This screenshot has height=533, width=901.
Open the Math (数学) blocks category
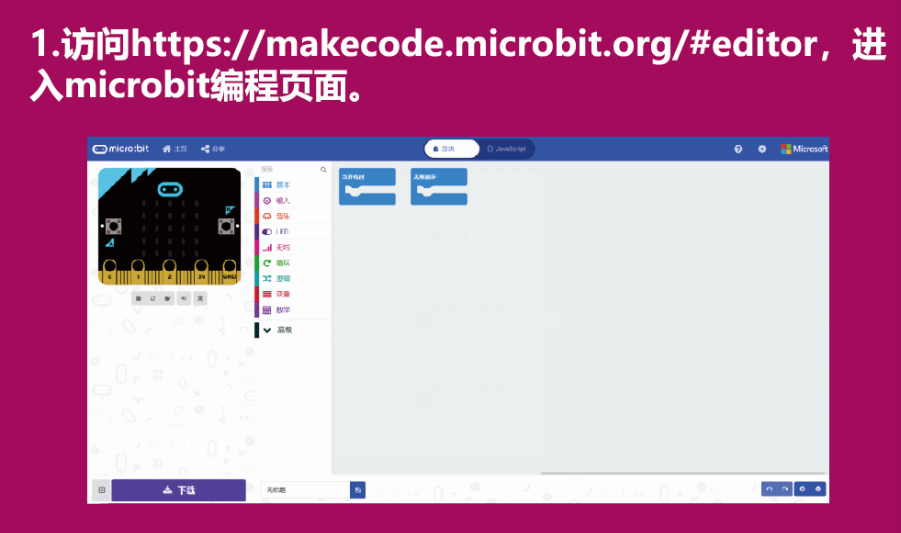click(x=293, y=310)
